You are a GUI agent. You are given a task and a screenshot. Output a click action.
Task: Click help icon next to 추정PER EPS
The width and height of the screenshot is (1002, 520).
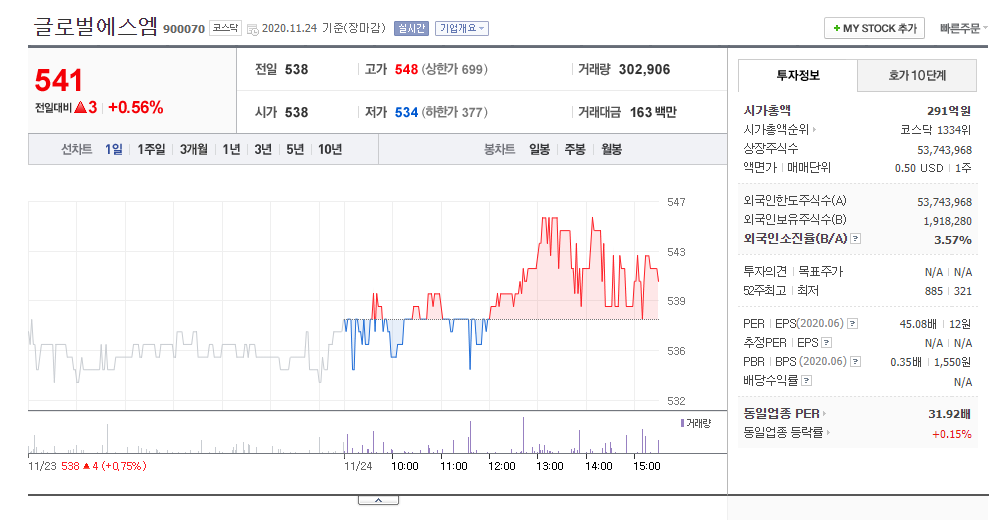click(x=826, y=342)
